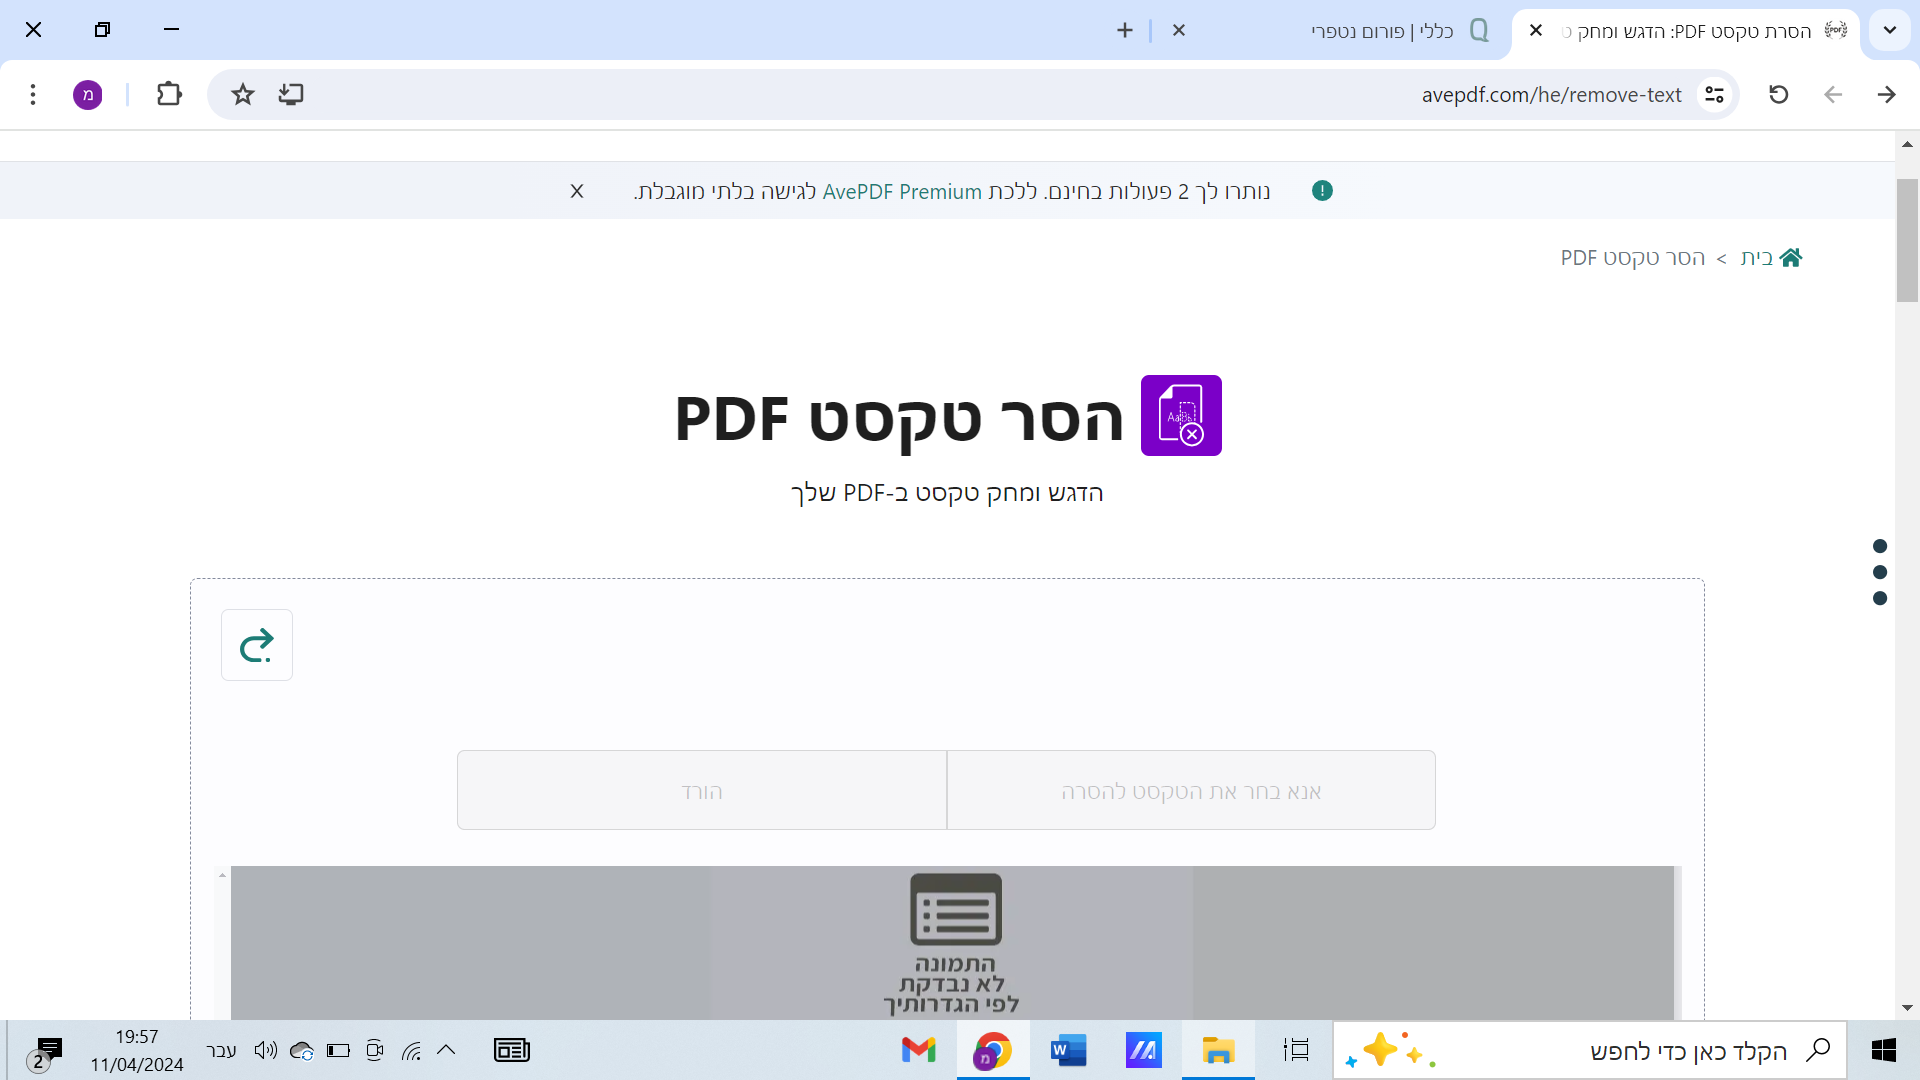Viewport: 1920px width, 1080px height.
Task: Click the אנא בחר את הטקסט להסרה button
Action: pyautogui.click(x=1191, y=791)
